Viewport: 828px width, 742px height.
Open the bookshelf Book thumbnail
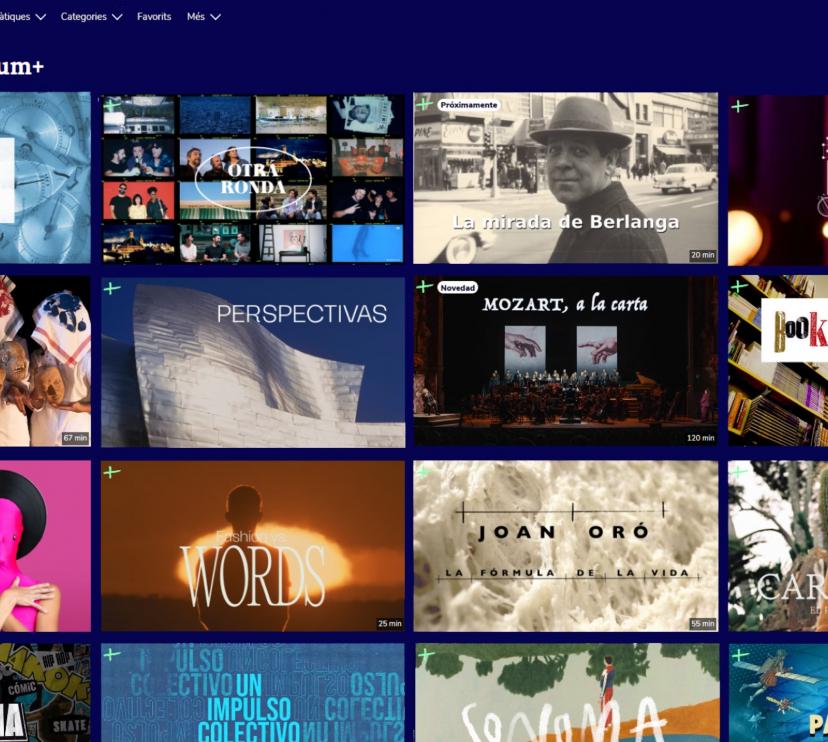tap(778, 361)
